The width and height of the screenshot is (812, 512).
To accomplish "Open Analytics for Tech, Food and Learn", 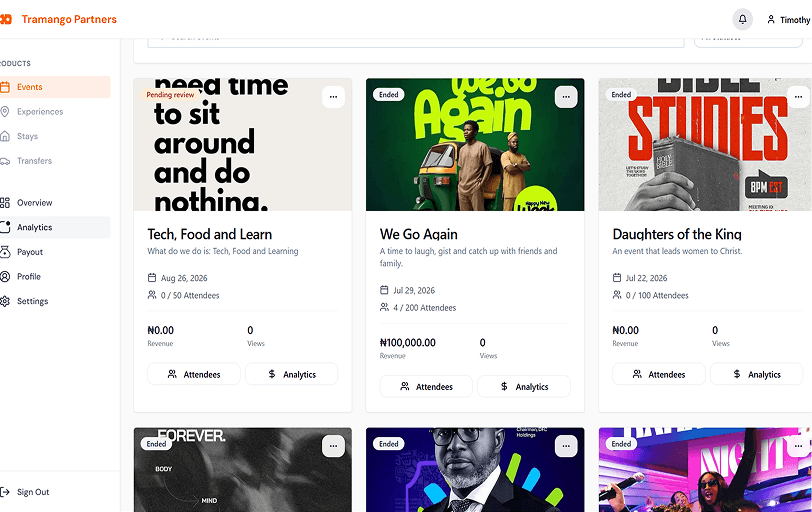I will pyautogui.click(x=292, y=374).
